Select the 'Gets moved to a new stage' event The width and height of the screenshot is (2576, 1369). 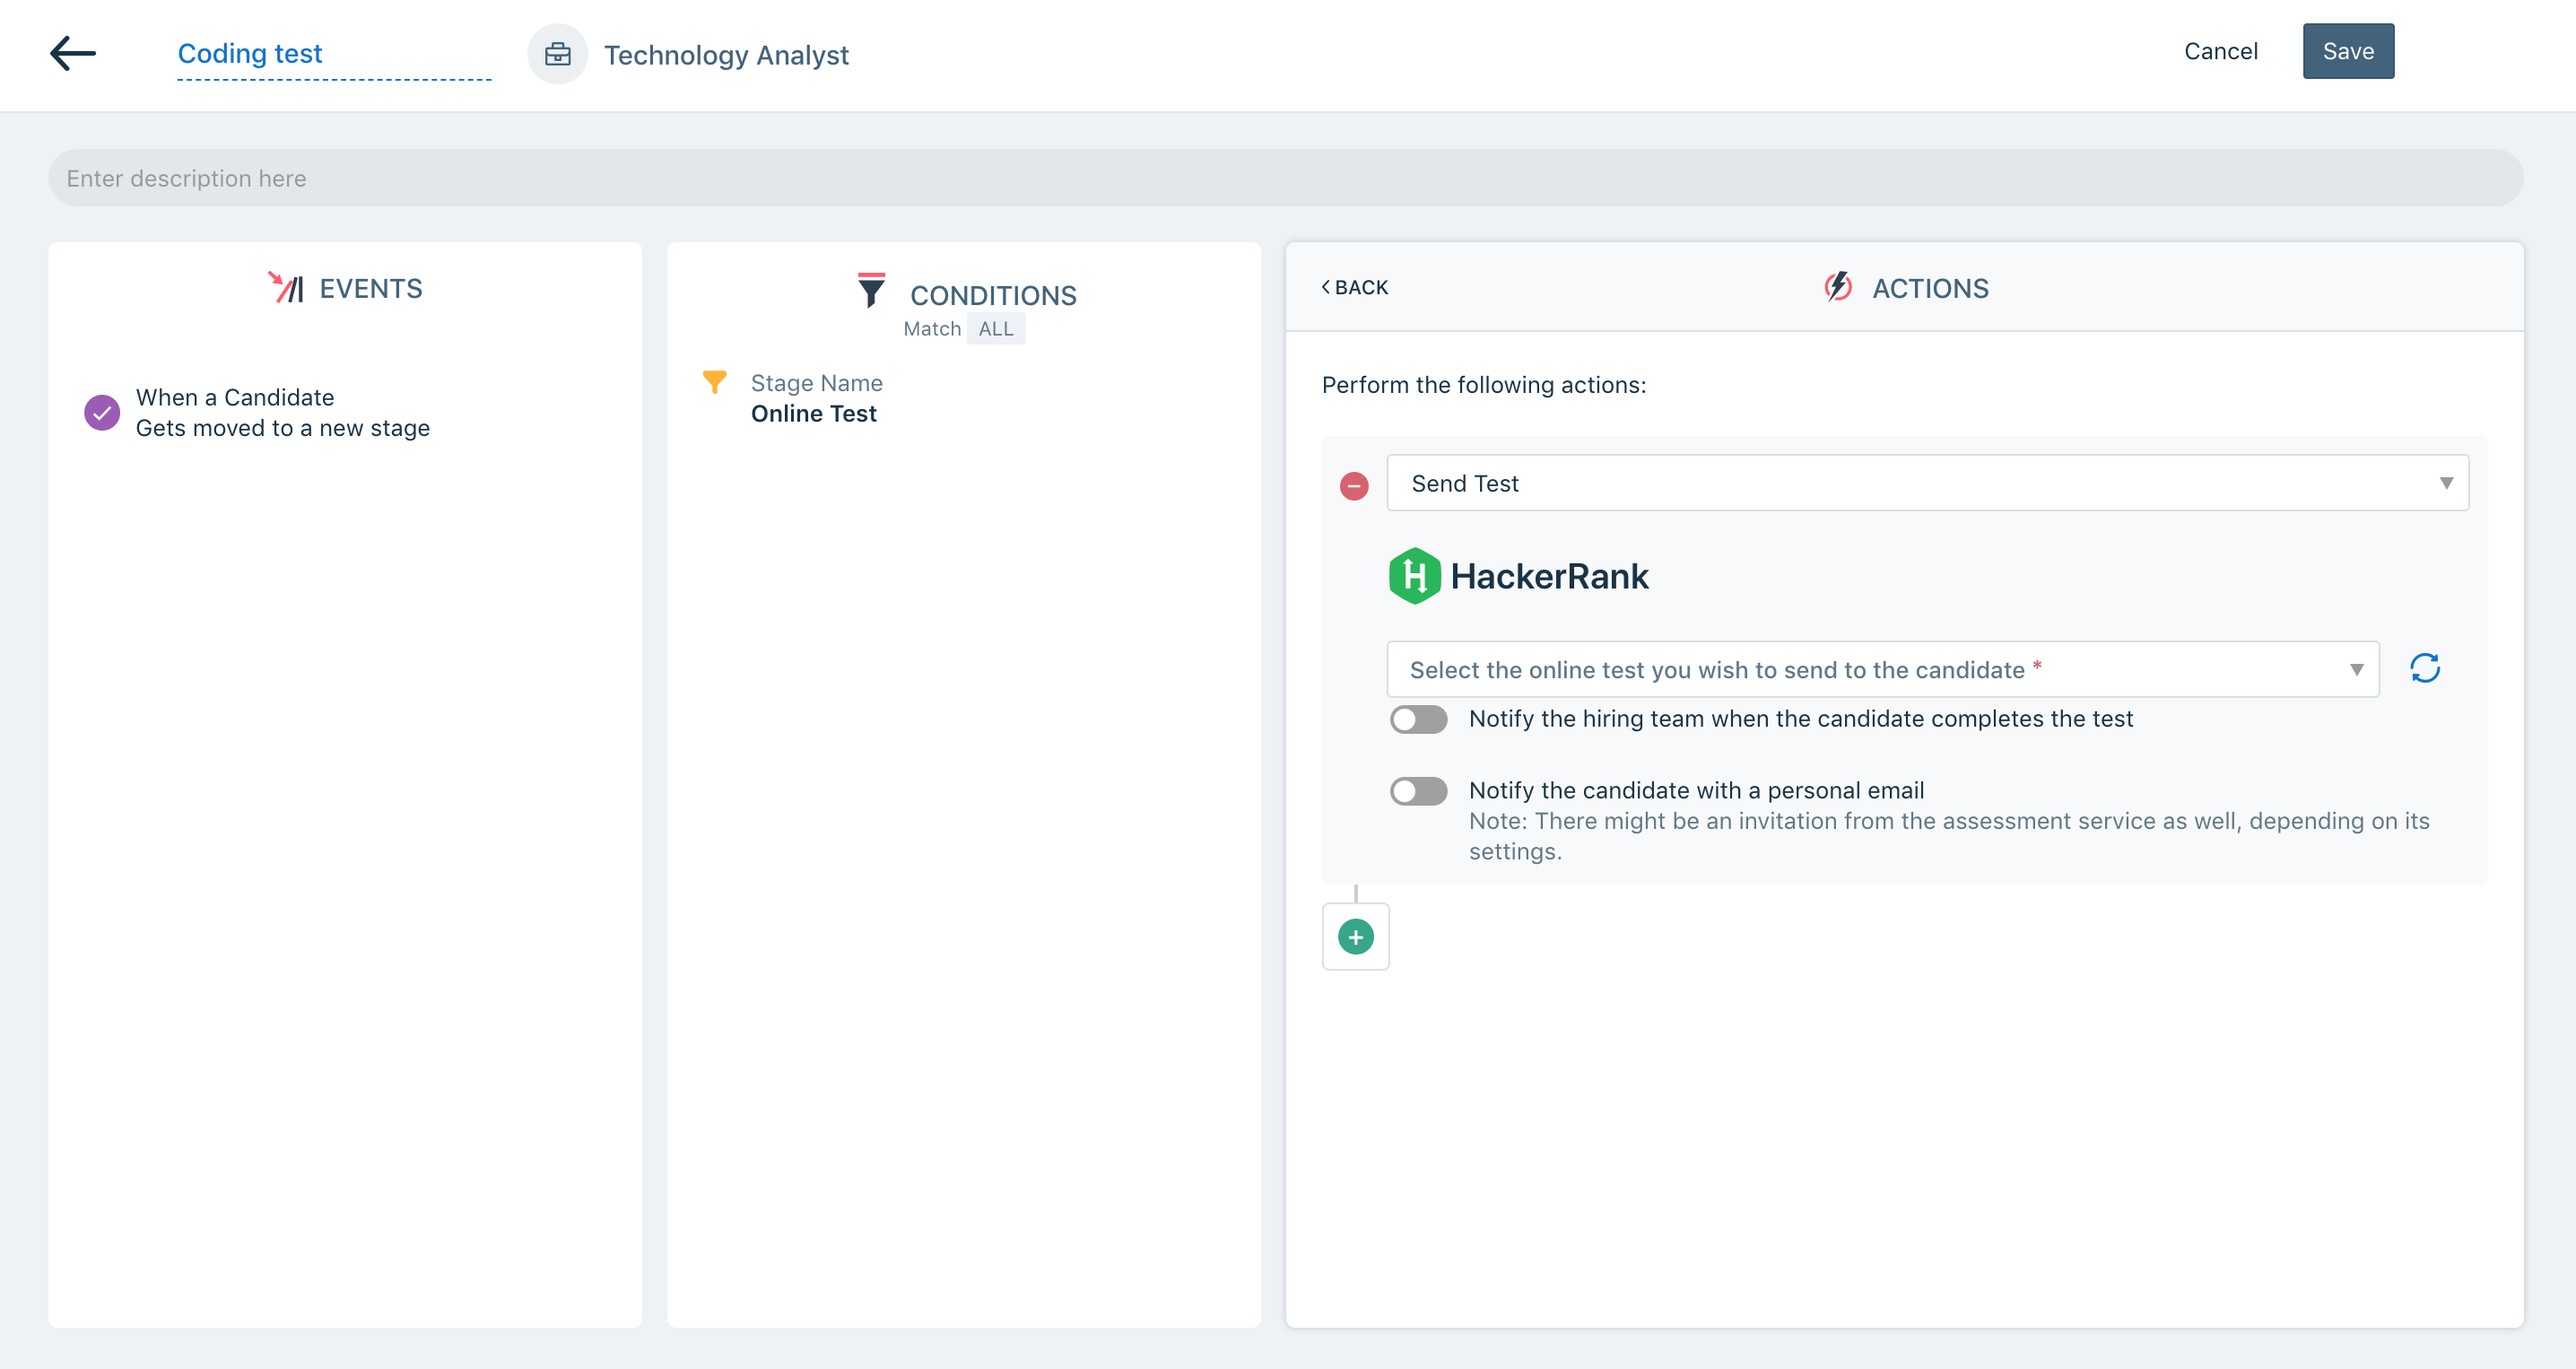[283, 428]
